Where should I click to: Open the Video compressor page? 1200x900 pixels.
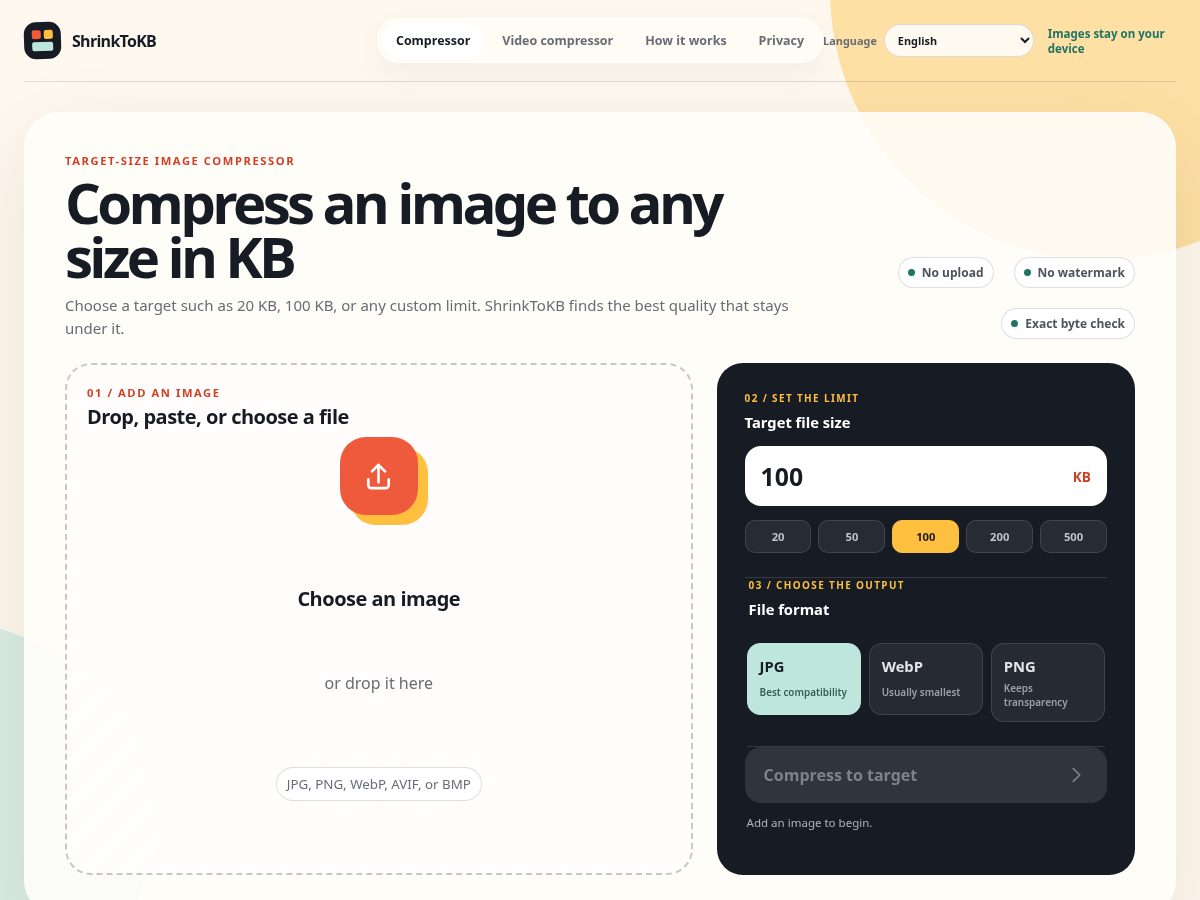[557, 41]
